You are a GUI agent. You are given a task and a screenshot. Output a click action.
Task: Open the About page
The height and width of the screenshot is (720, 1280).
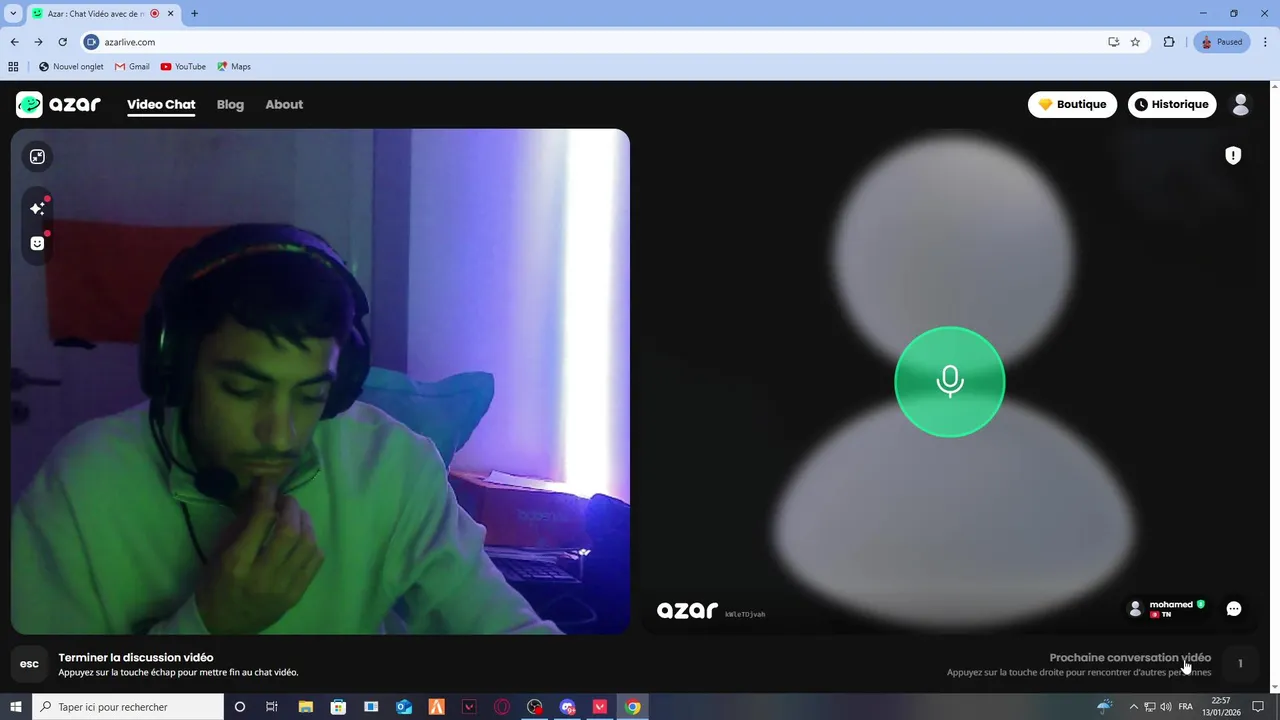284,104
